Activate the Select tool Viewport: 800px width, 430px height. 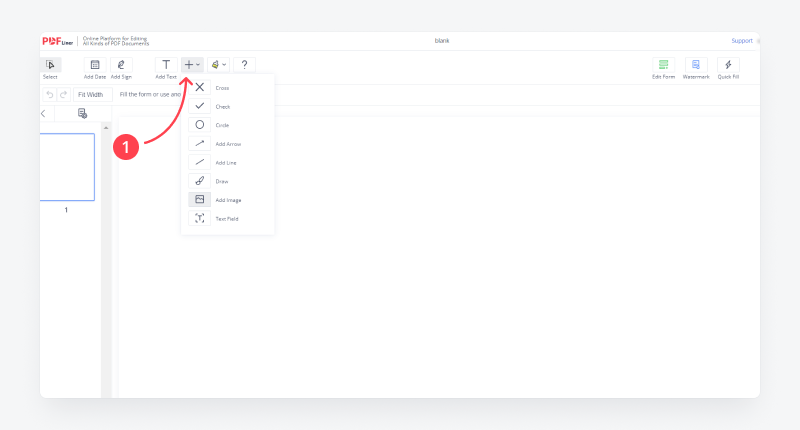pyautogui.click(x=50, y=65)
